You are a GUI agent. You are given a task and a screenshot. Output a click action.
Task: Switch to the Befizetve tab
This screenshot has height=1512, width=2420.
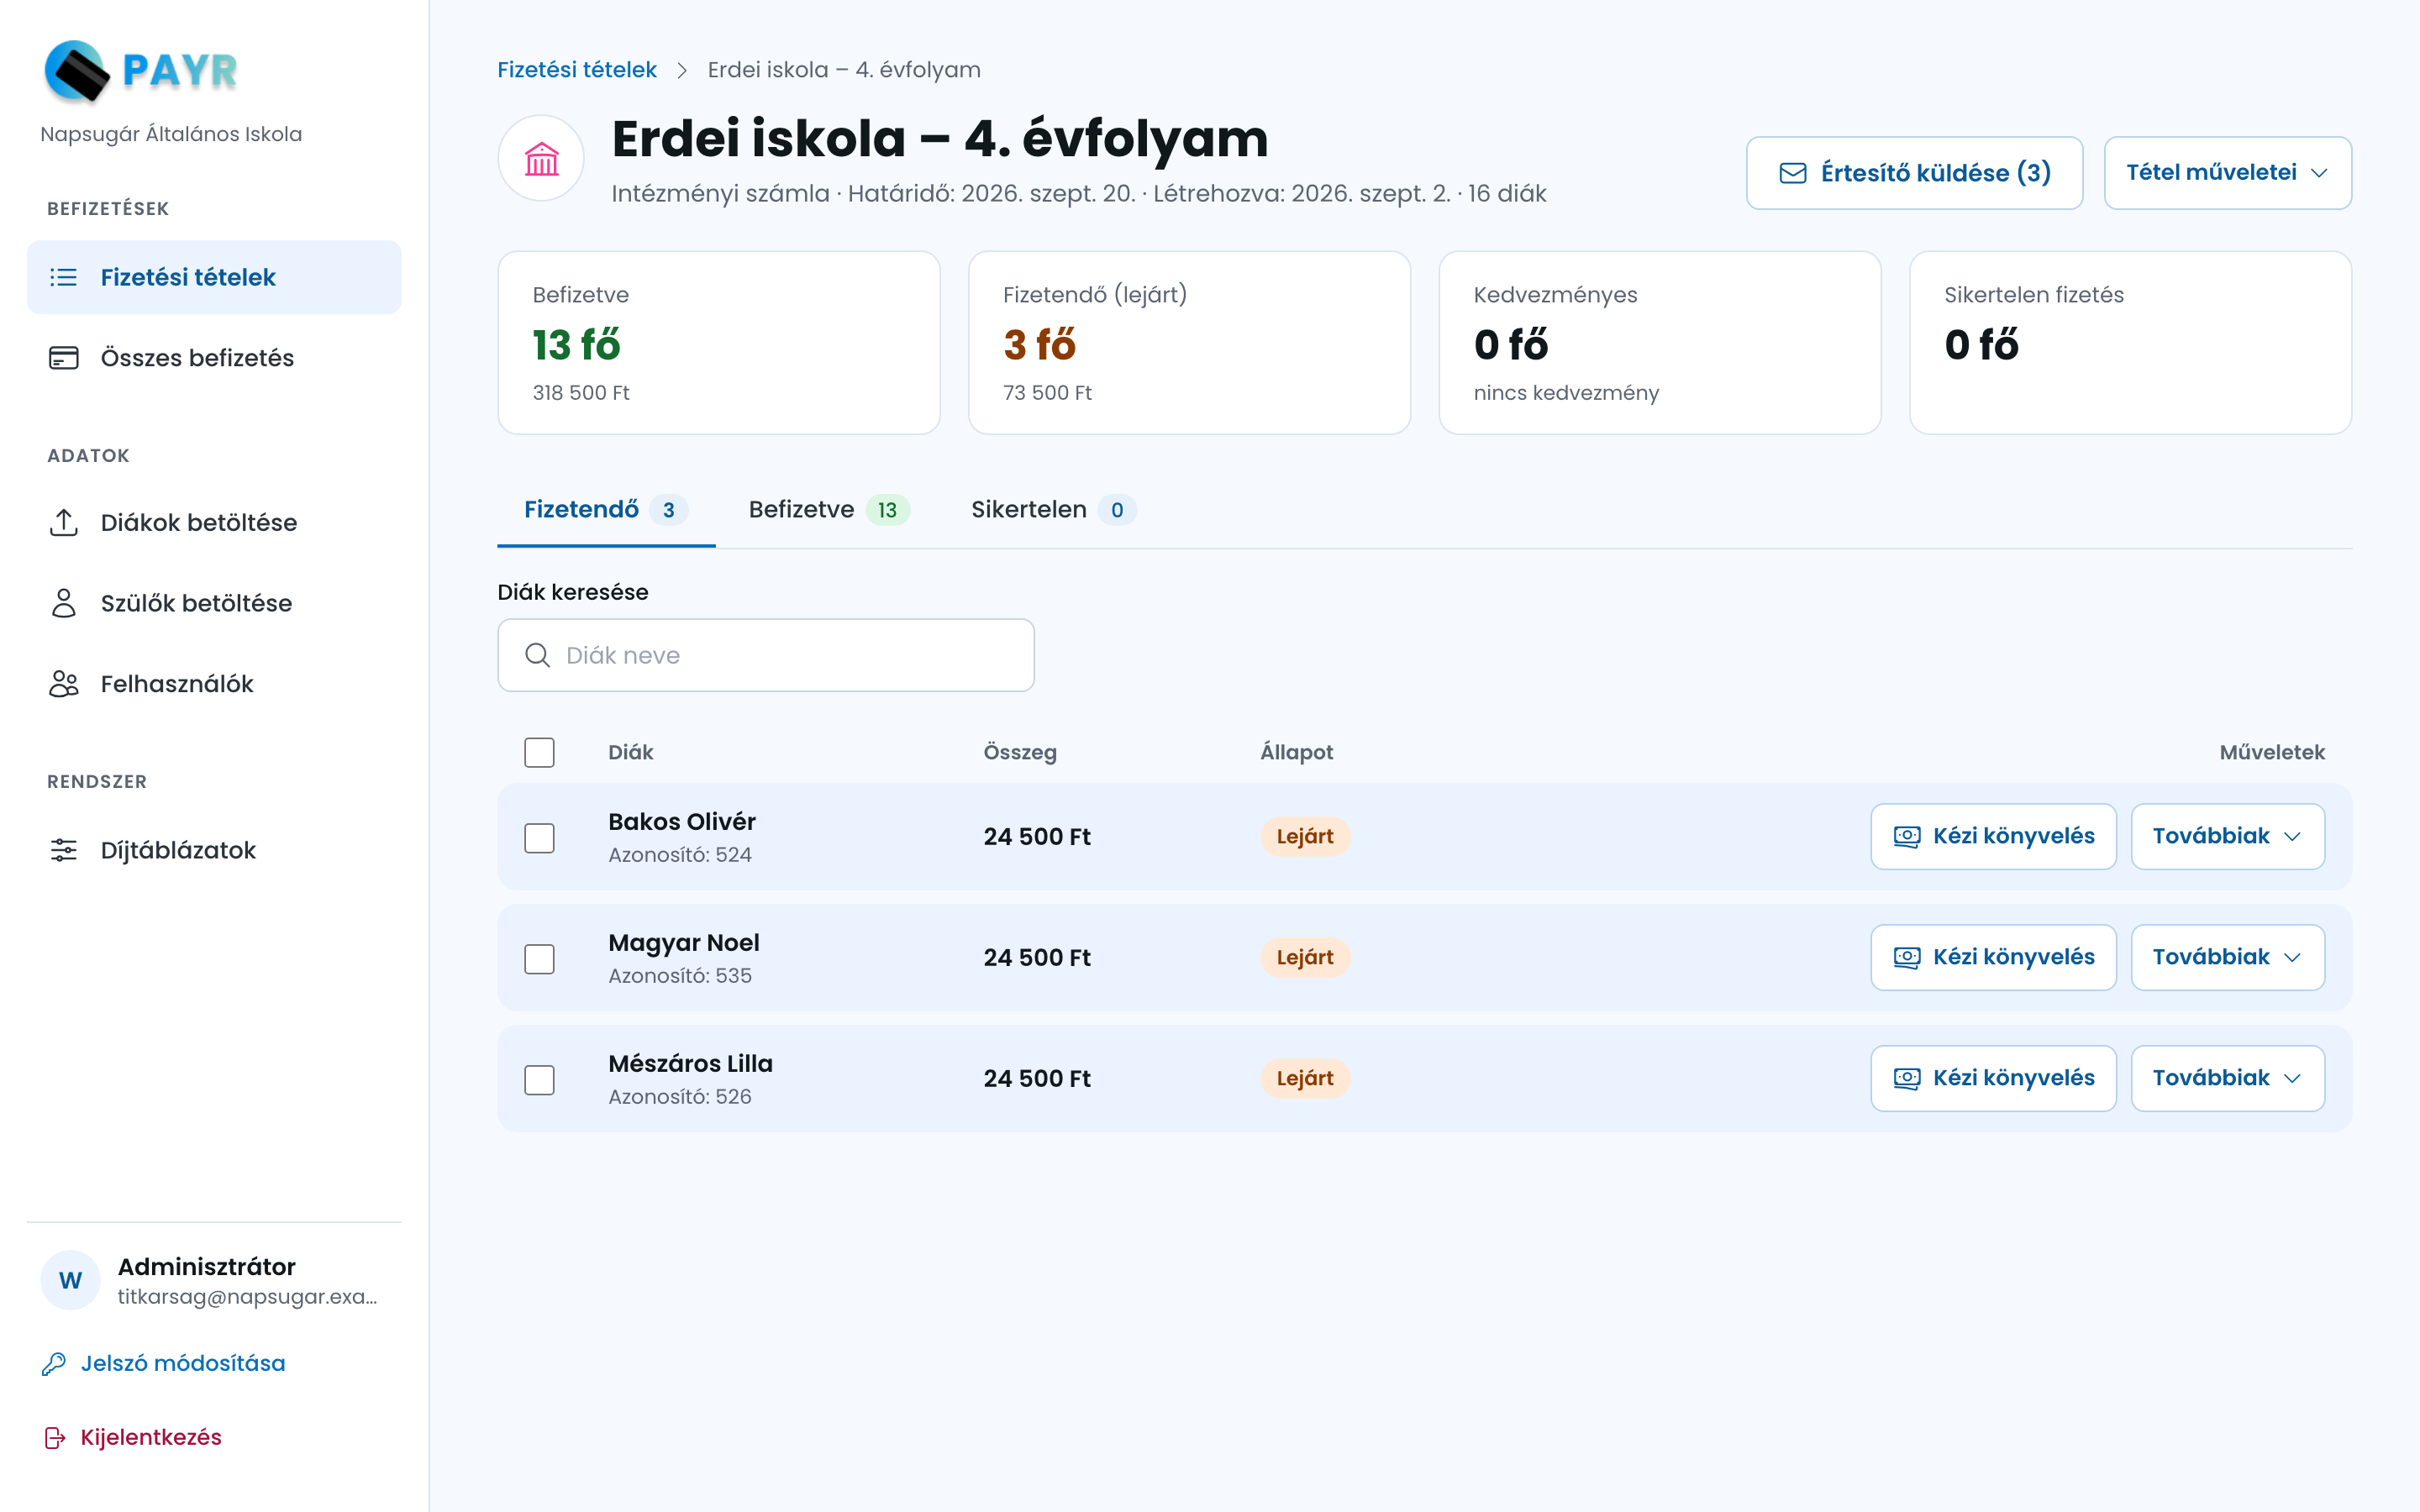pos(829,510)
